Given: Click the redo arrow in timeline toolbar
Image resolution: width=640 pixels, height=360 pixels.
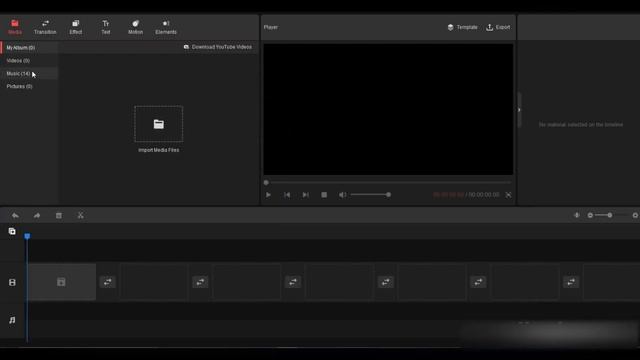Looking at the screenshot, I should click(37, 216).
